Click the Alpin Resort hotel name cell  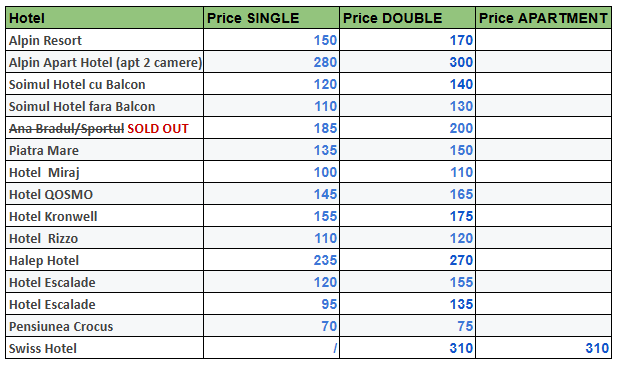[x=104, y=40]
